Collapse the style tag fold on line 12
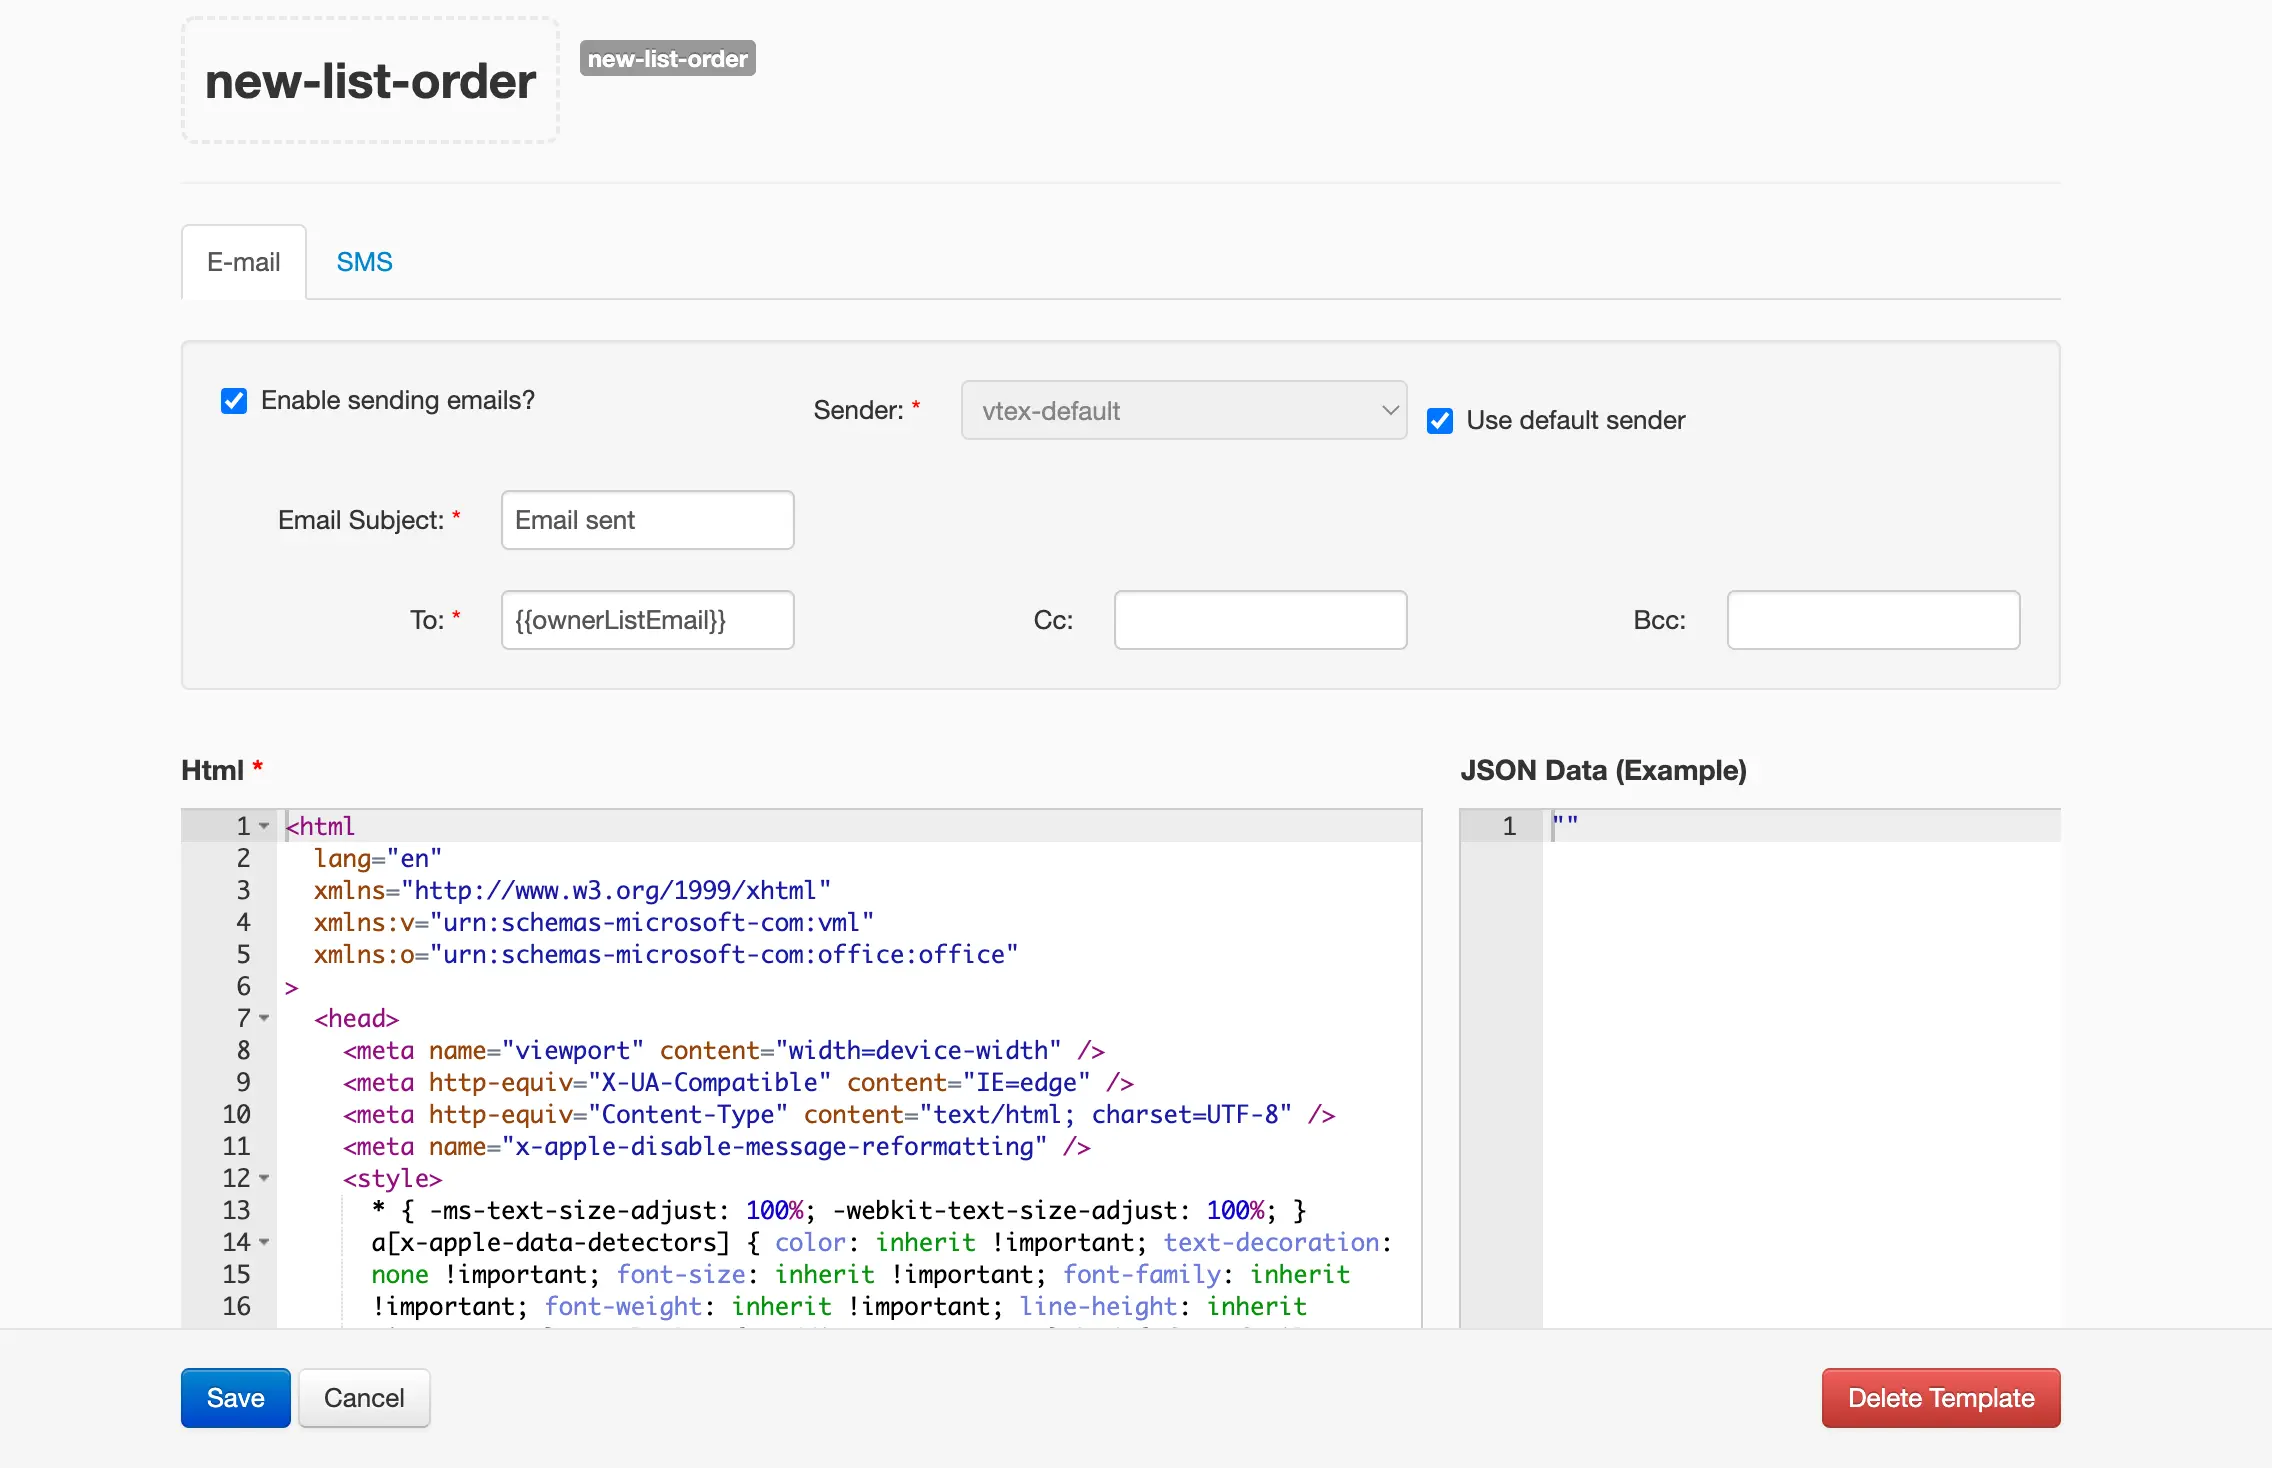 [264, 1178]
